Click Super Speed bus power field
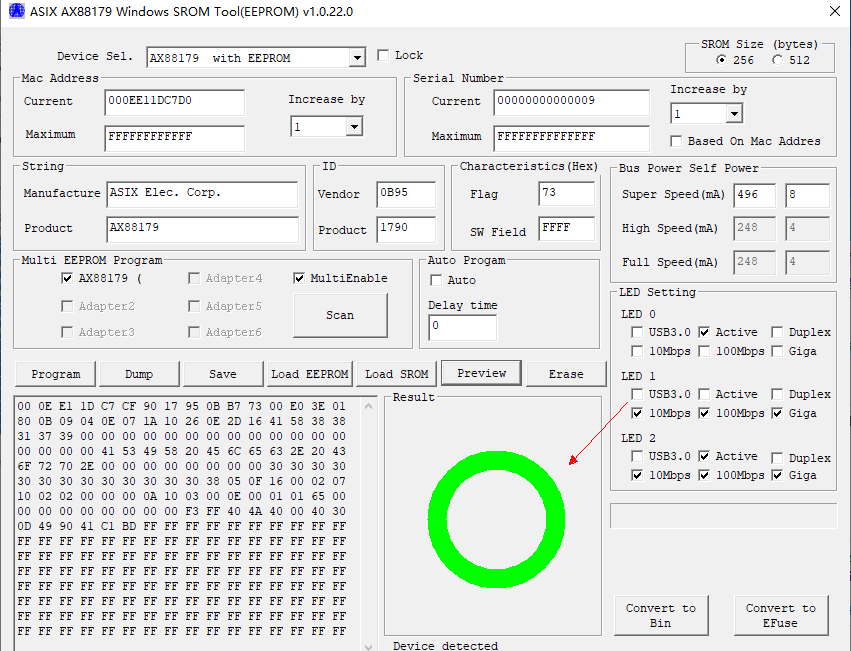 [x=754, y=195]
